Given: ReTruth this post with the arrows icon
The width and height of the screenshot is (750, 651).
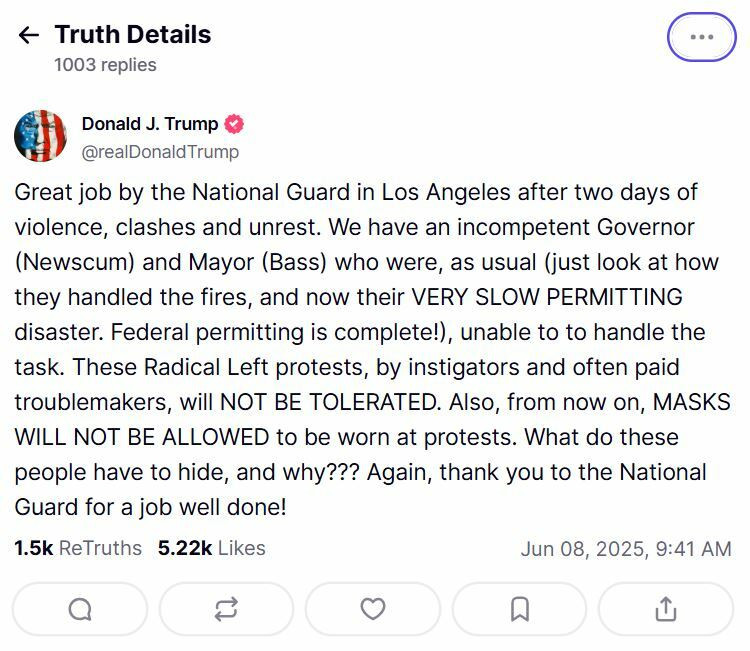Looking at the screenshot, I should point(226,609).
